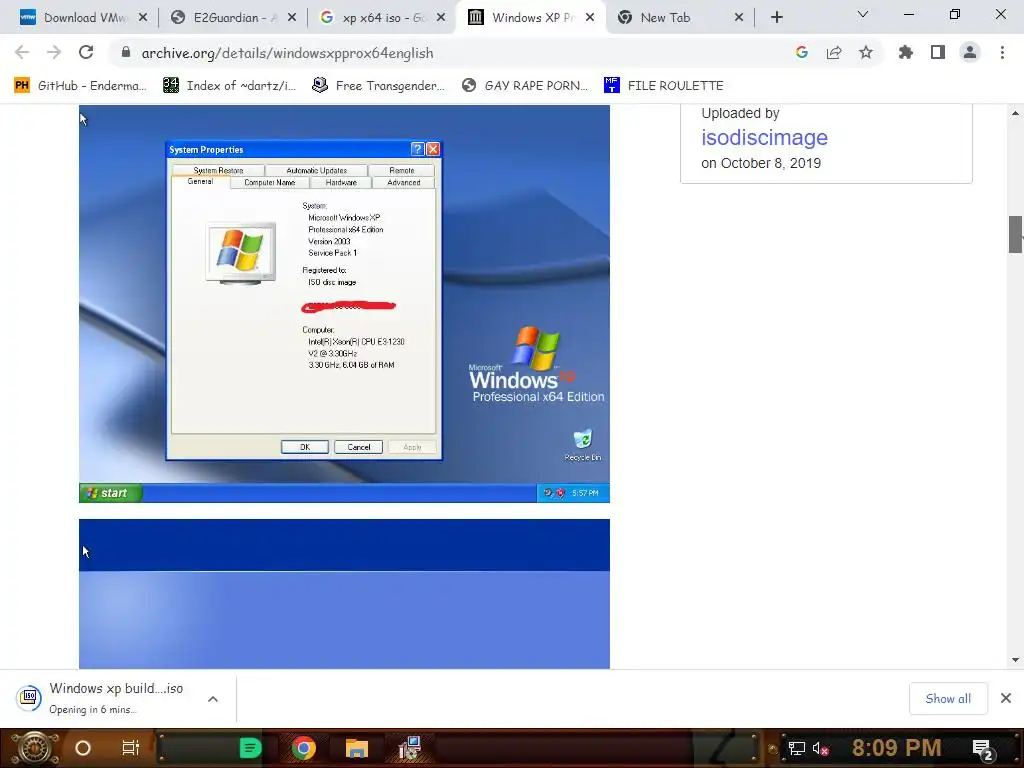This screenshot has width=1024, height=768.
Task: Open the FILE ROULETTE bookmark
Action: (x=664, y=86)
